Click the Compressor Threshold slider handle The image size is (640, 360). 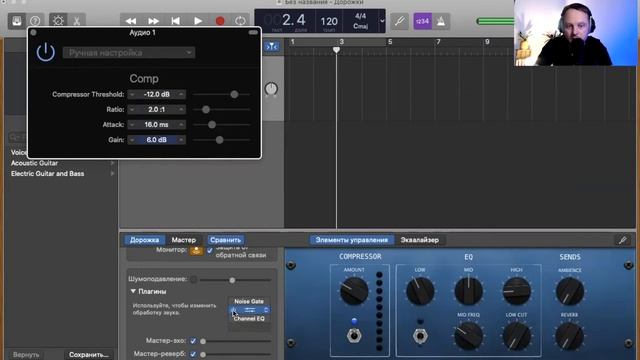pos(234,94)
